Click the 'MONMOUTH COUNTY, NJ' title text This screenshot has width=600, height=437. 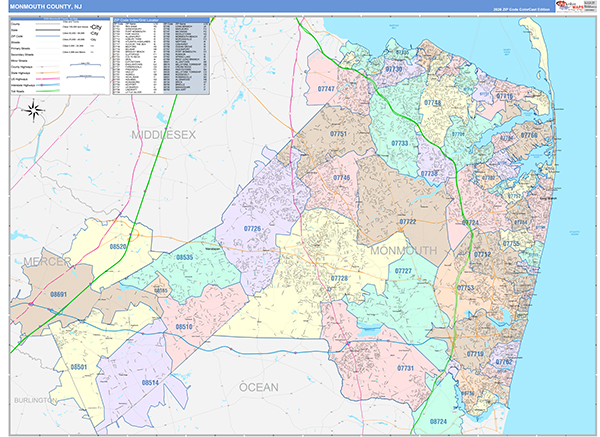tap(46, 7)
